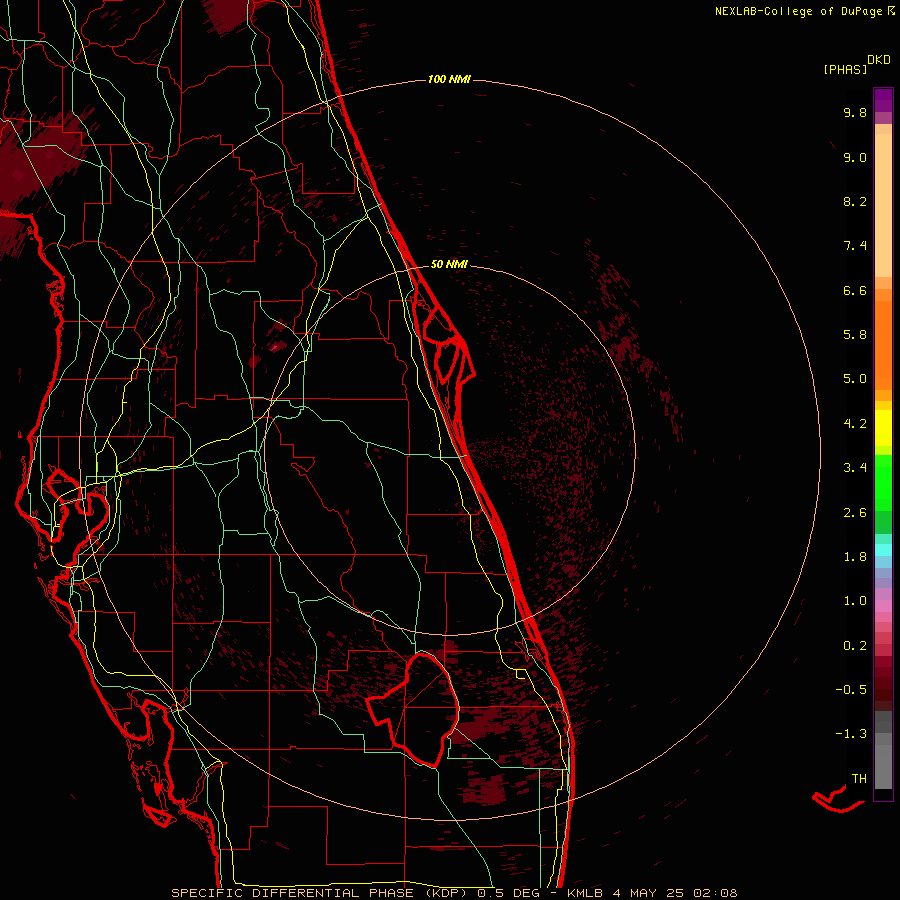The height and width of the screenshot is (900, 900).
Task: Click the 50 NMI range ring label
Action: pos(449,264)
